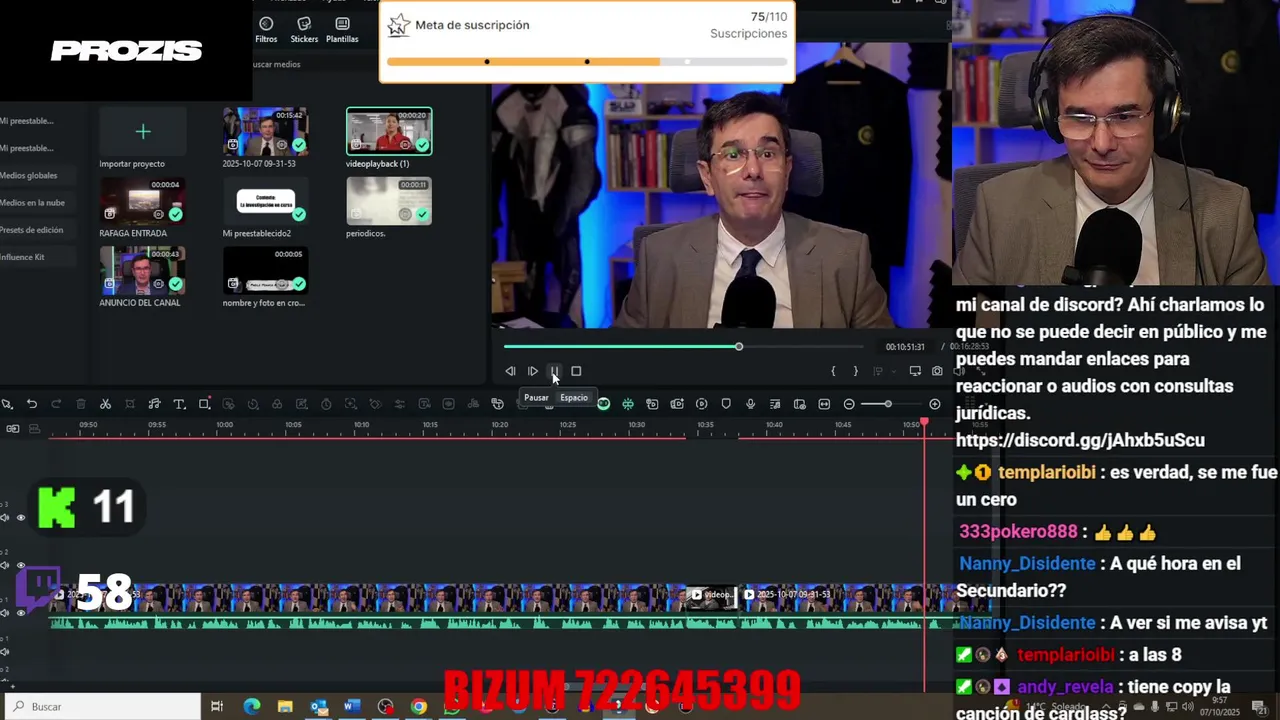The width and height of the screenshot is (1280, 720).
Task: Select the periodicos. media thumbnail
Action: (x=389, y=202)
